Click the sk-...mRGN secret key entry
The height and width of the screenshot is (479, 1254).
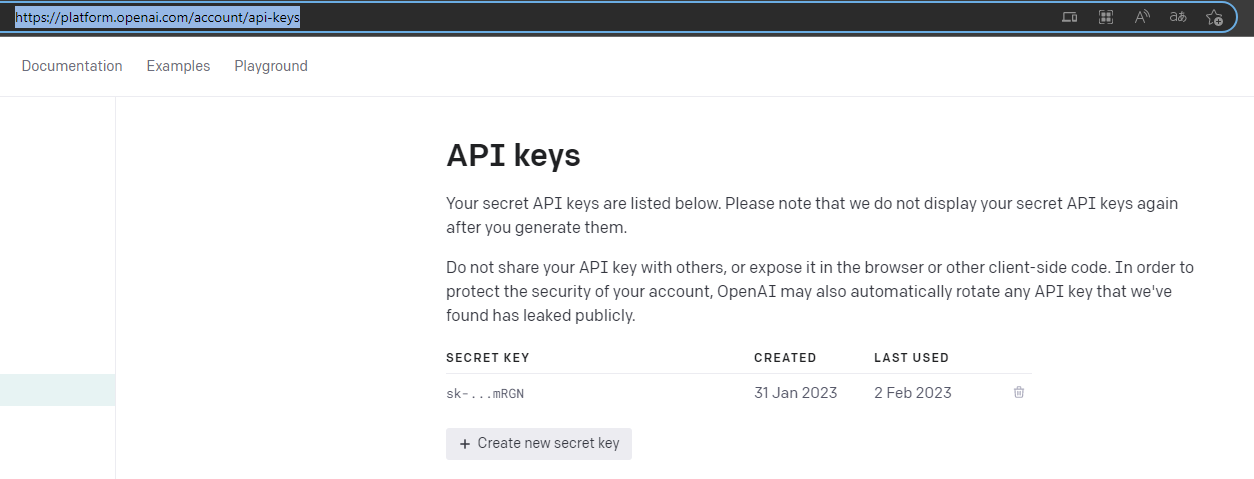[485, 394]
